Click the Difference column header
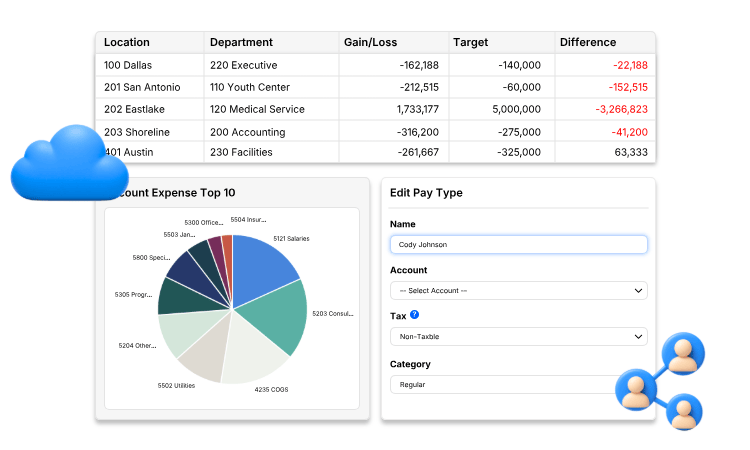This screenshot has height=450, width=750. 588,43
